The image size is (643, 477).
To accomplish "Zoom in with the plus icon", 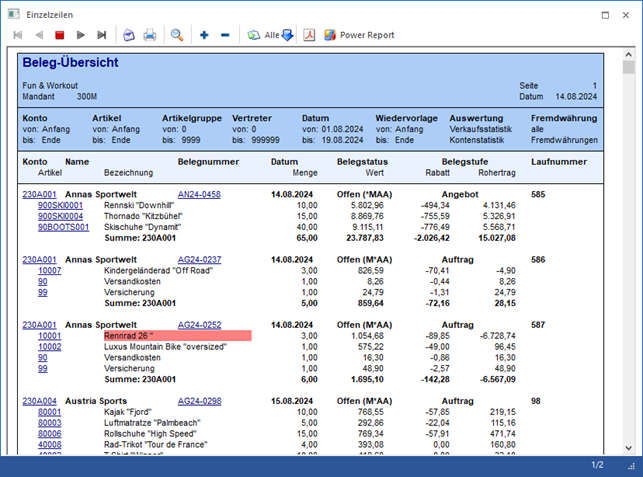I will pos(204,35).
